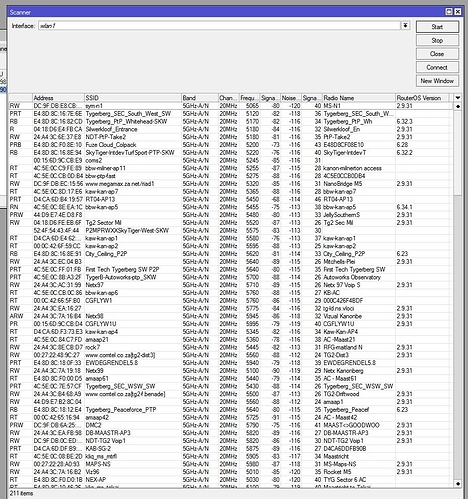The image size is (468, 499).
Task: Focus the Interface input field
Action: [219, 26]
